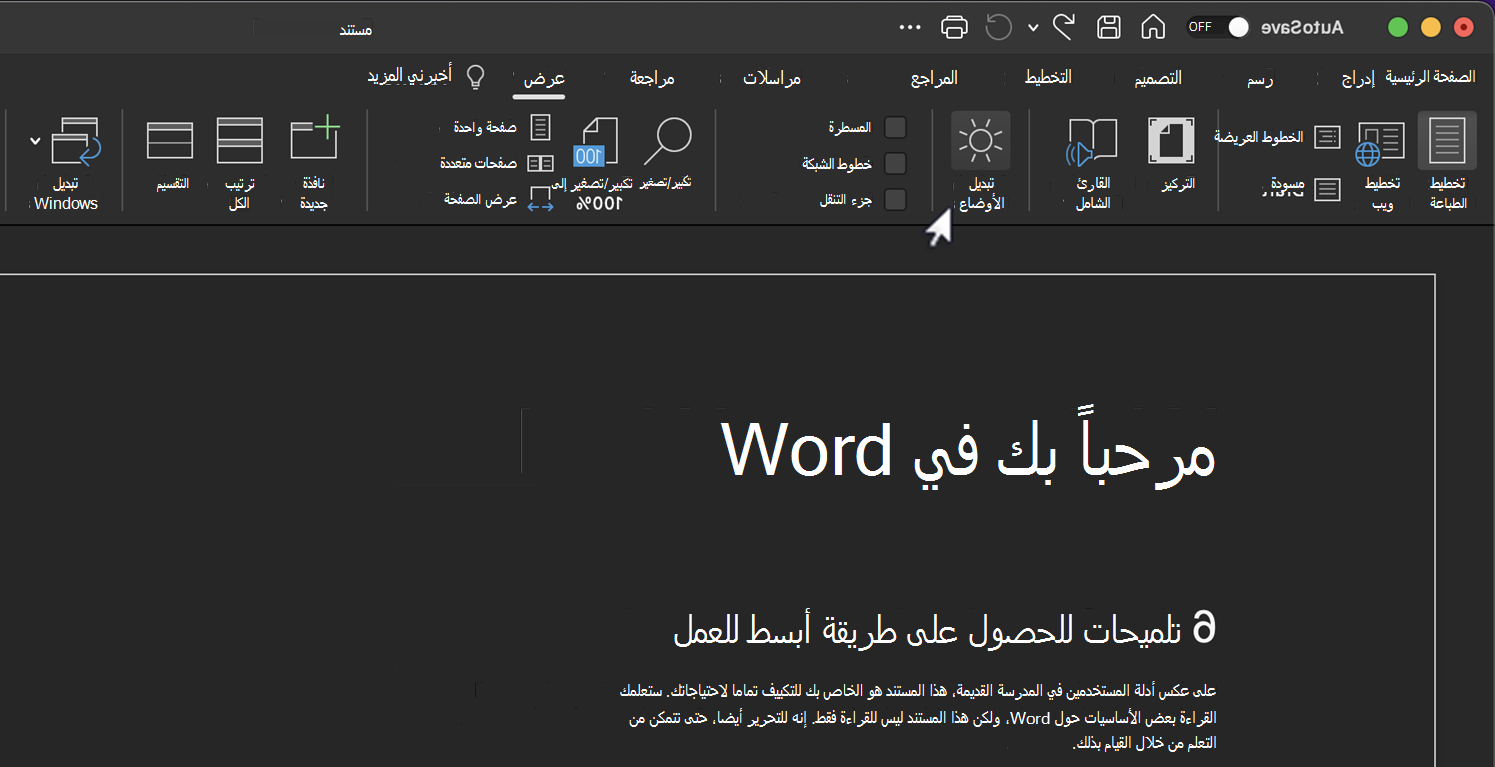Launch Immersive Reader (القارئ الشامل)
The image size is (1495, 767).
pyautogui.click(x=1091, y=162)
